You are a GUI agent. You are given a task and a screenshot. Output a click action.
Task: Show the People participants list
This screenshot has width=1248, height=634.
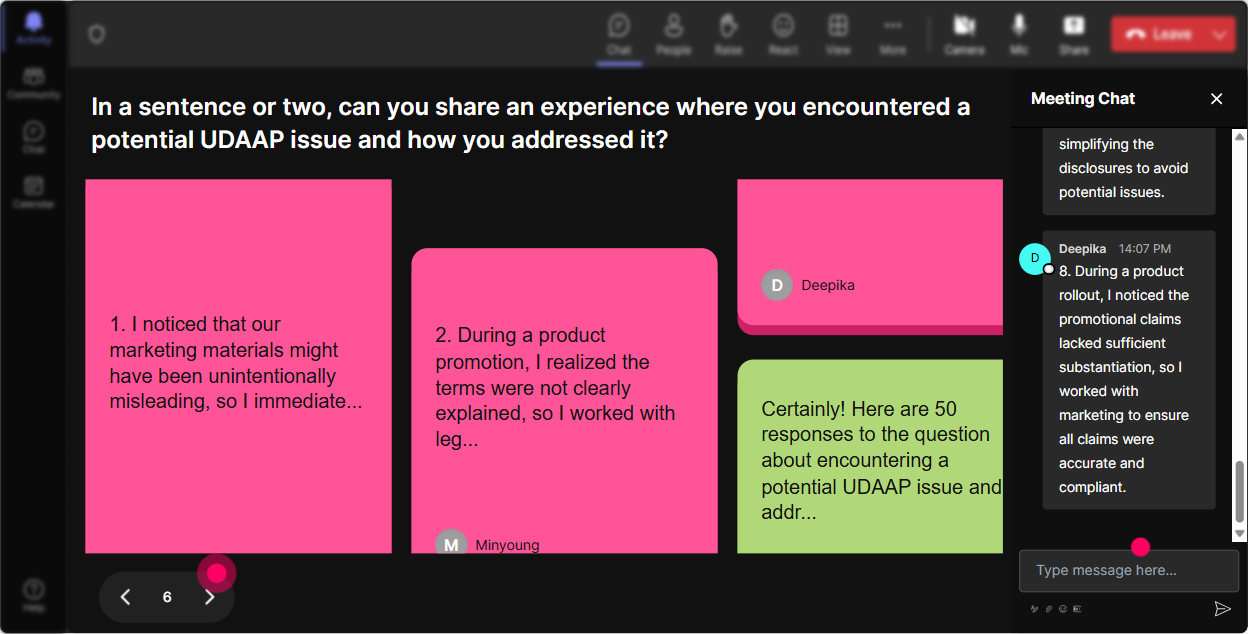coord(673,34)
